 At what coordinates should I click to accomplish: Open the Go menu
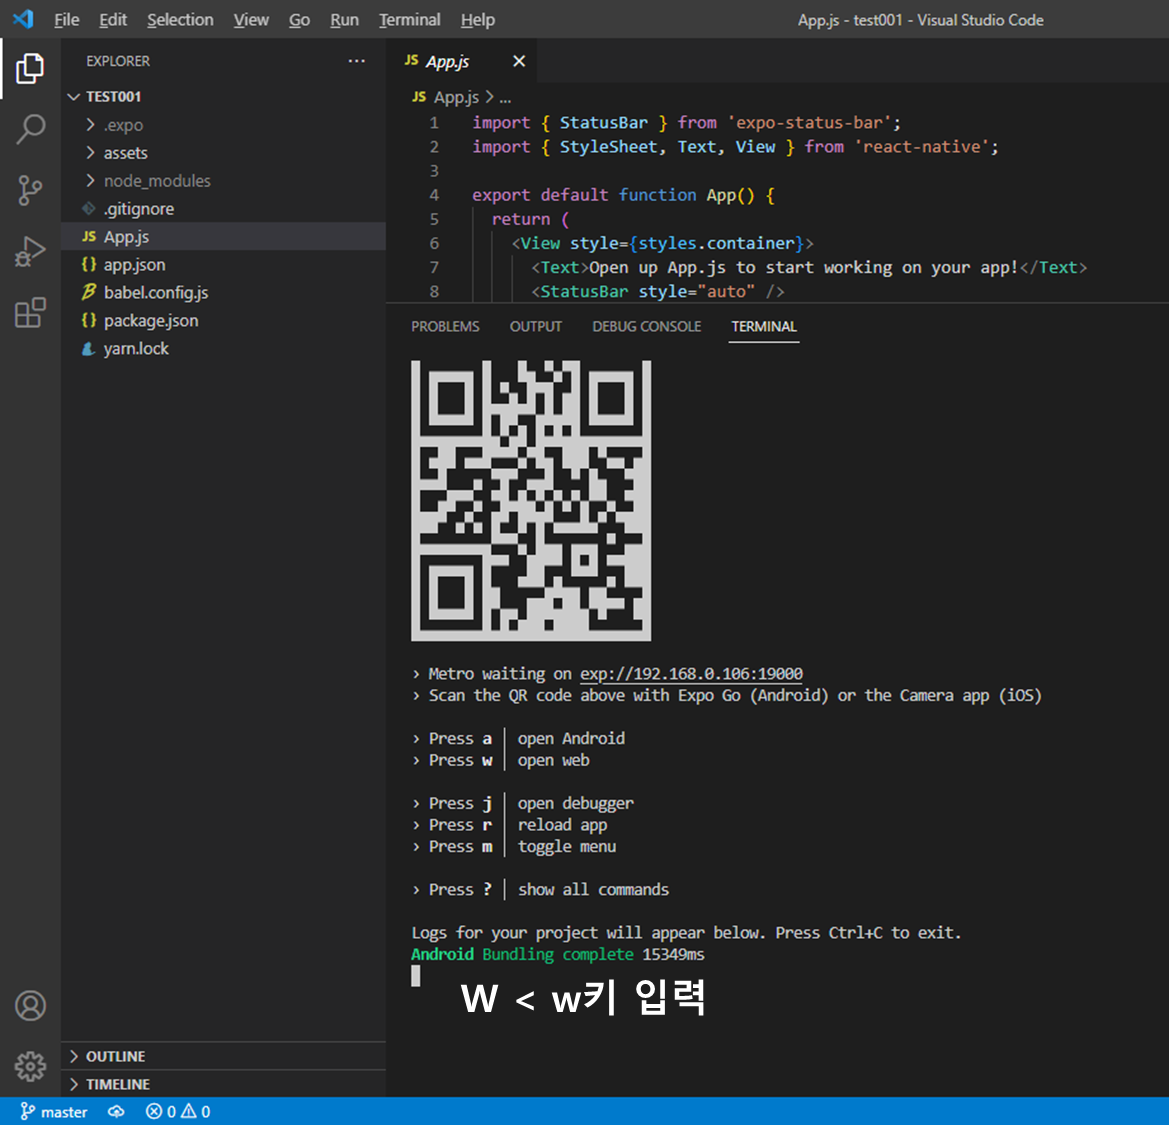point(299,20)
